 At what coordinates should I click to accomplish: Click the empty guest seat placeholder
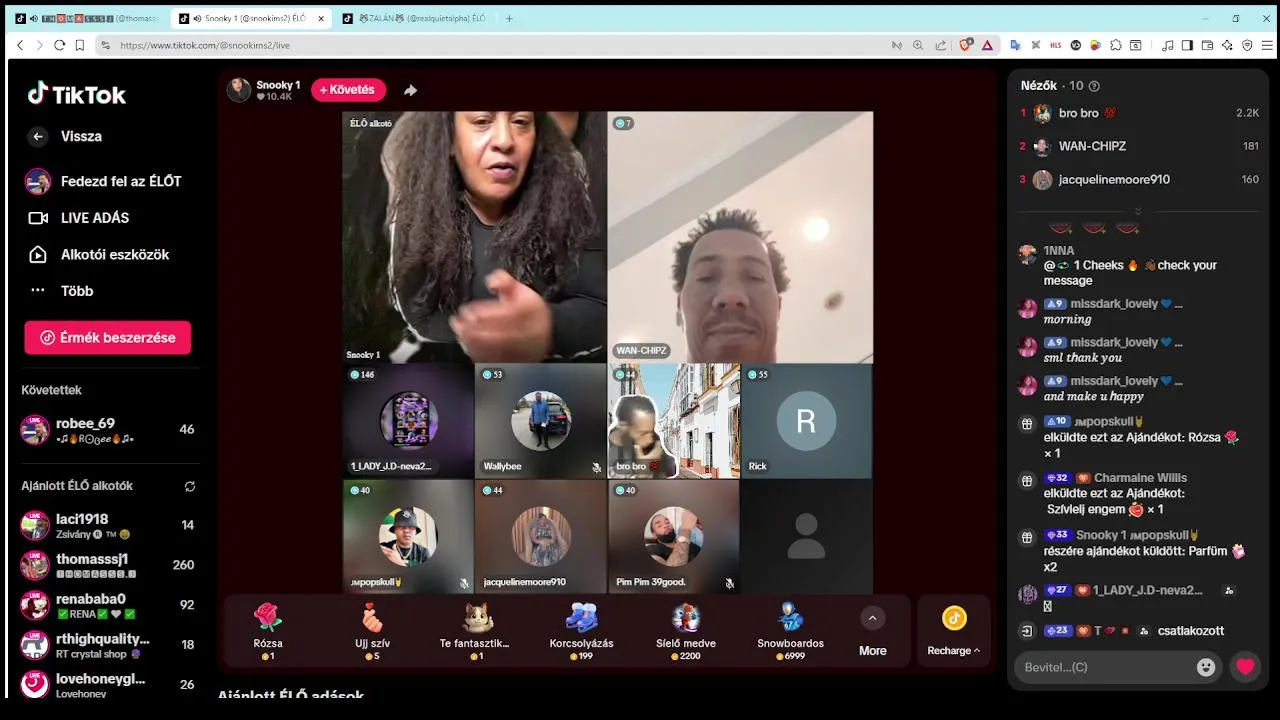pyautogui.click(x=806, y=537)
